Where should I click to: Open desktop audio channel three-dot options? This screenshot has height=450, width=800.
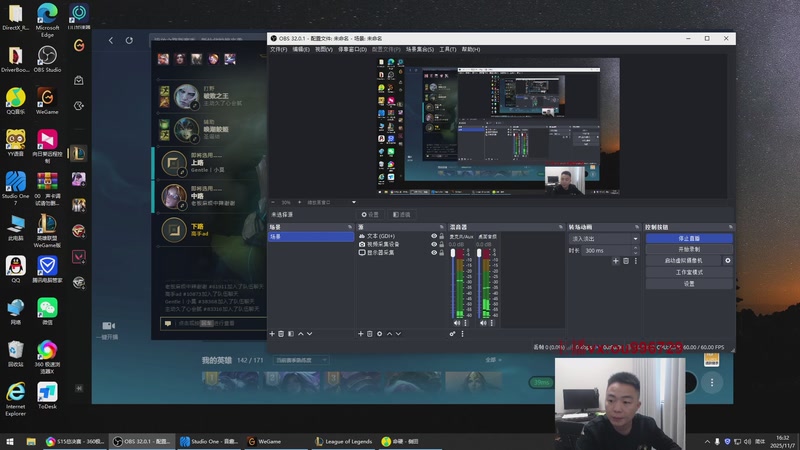coord(492,322)
